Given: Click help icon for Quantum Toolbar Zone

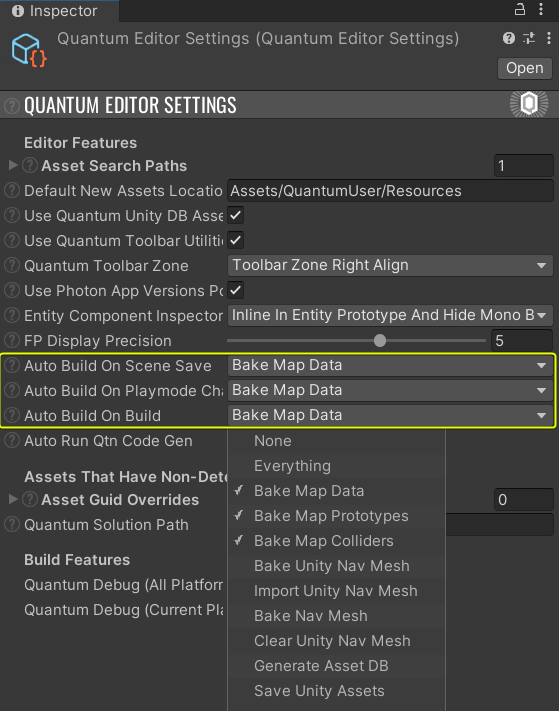Looking at the screenshot, I should point(12,265).
